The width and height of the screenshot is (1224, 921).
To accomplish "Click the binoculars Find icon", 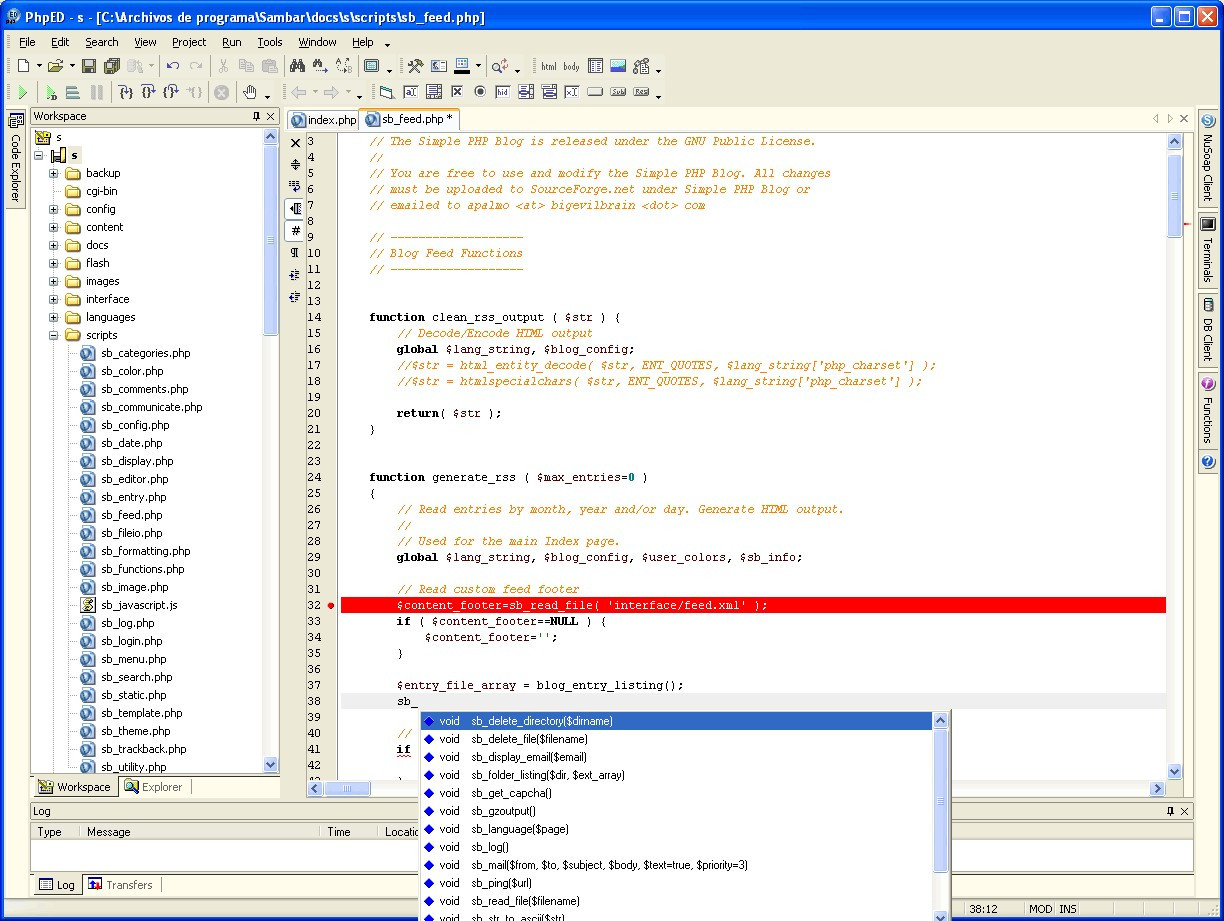I will point(297,66).
